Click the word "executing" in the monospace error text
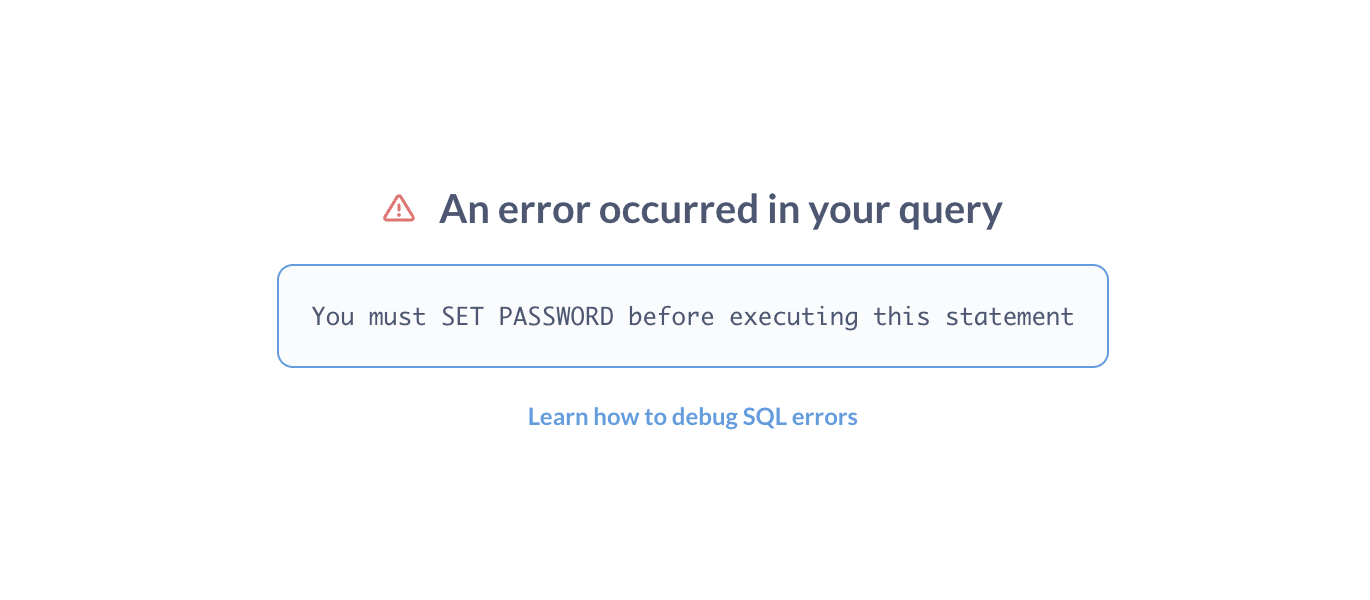The width and height of the screenshot is (1370, 600). 794,318
